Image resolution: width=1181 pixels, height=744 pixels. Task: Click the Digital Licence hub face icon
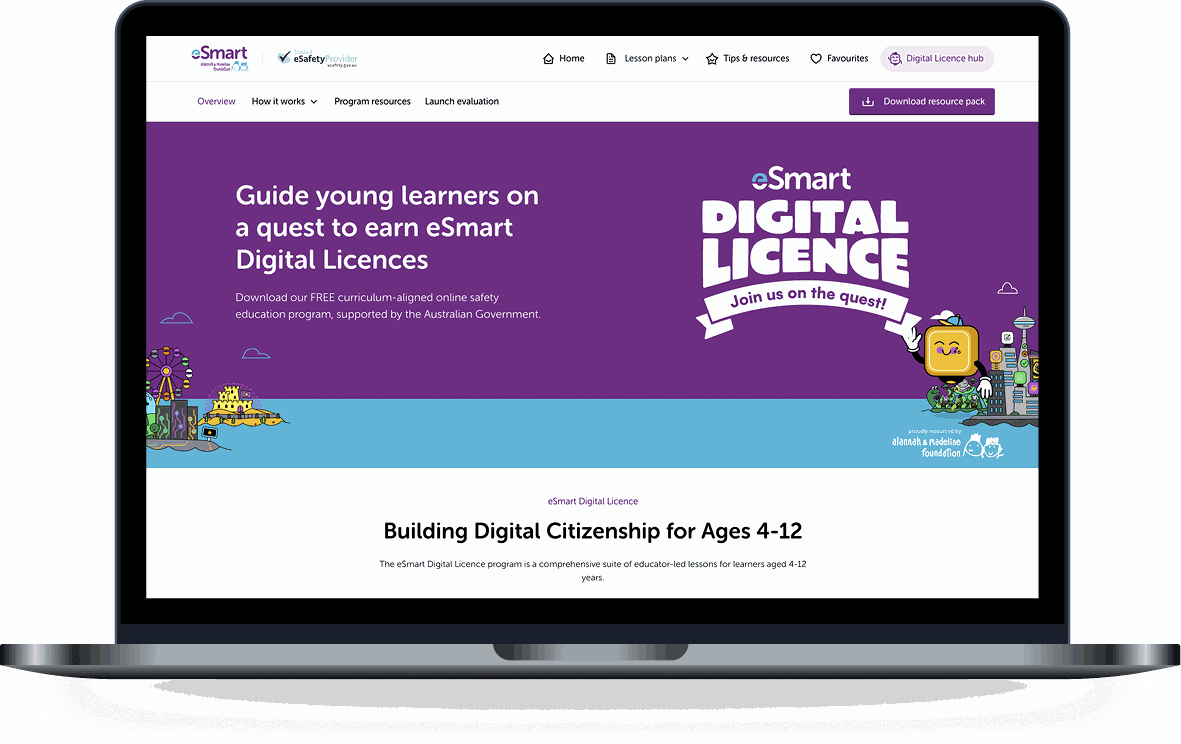coord(895,59)
